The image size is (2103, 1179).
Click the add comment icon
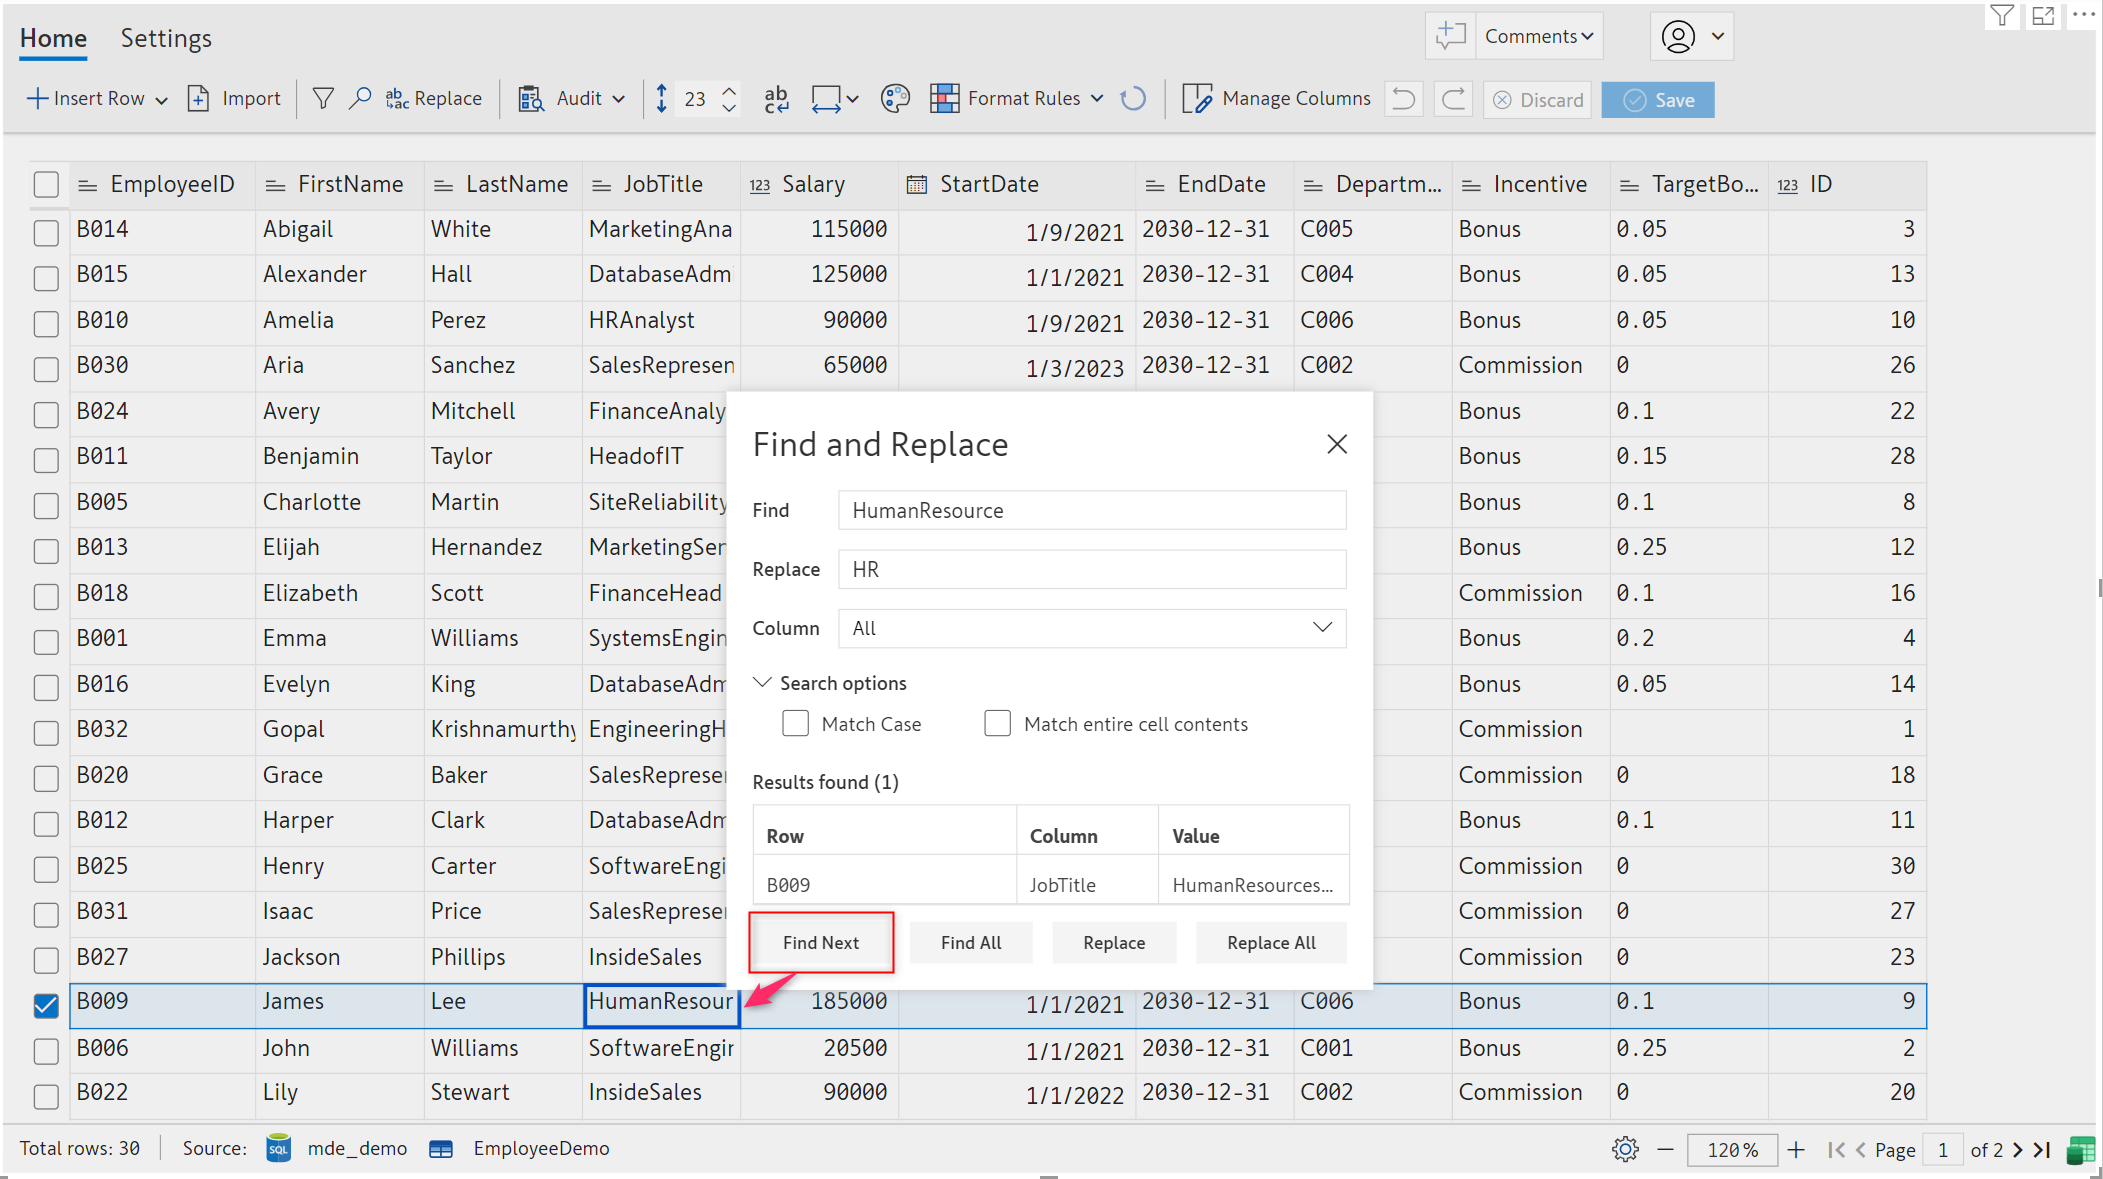[x=1450, y=36]
